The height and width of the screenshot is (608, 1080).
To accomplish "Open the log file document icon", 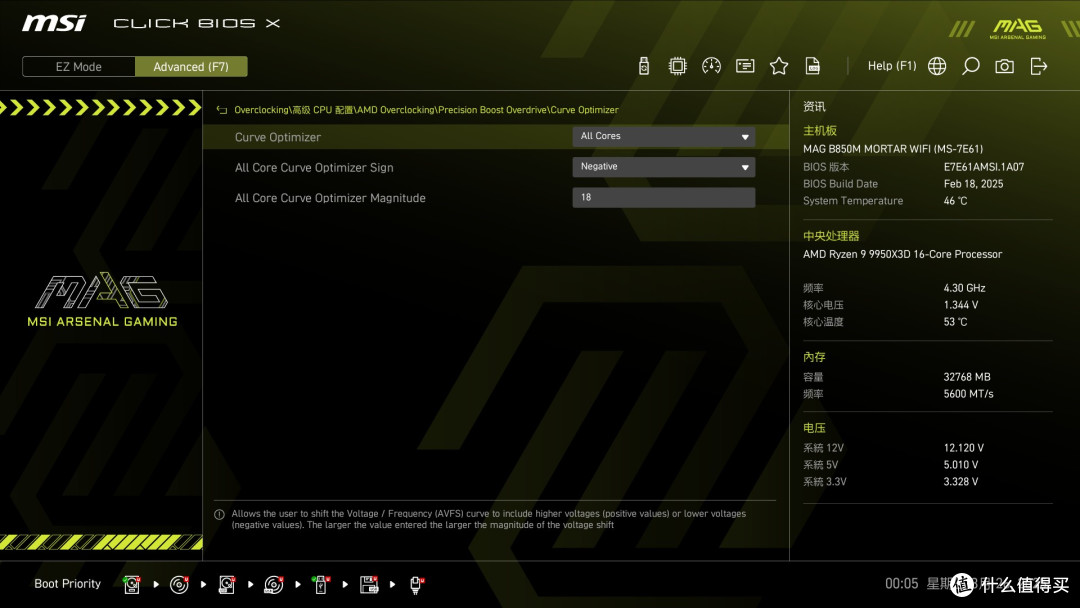I will click(813, 66).
